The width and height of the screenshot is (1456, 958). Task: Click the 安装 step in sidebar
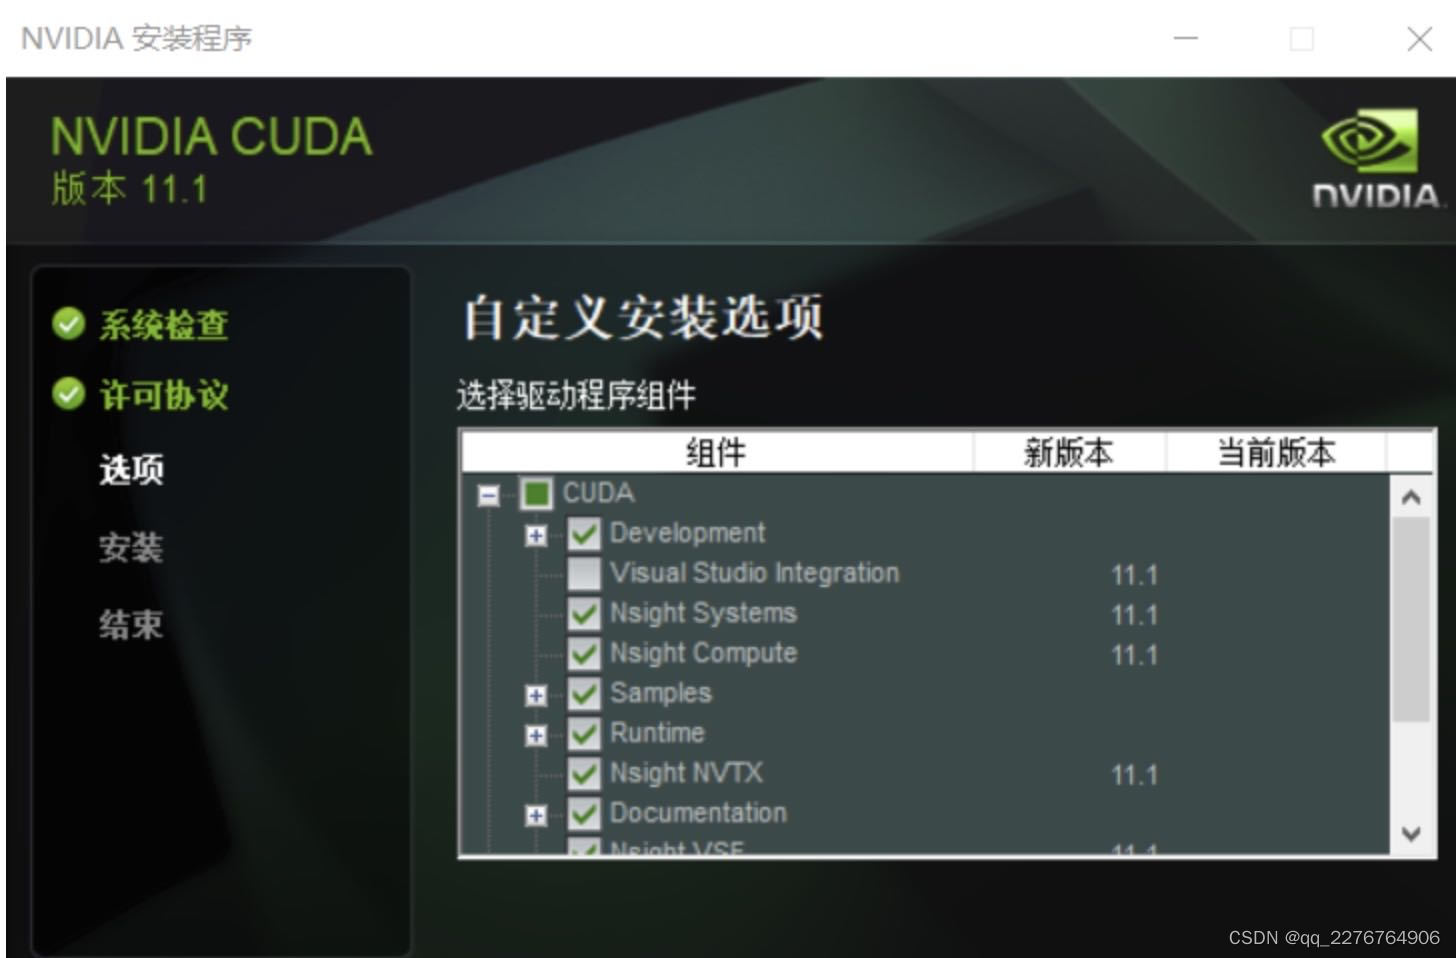click(x=131, y=547)
